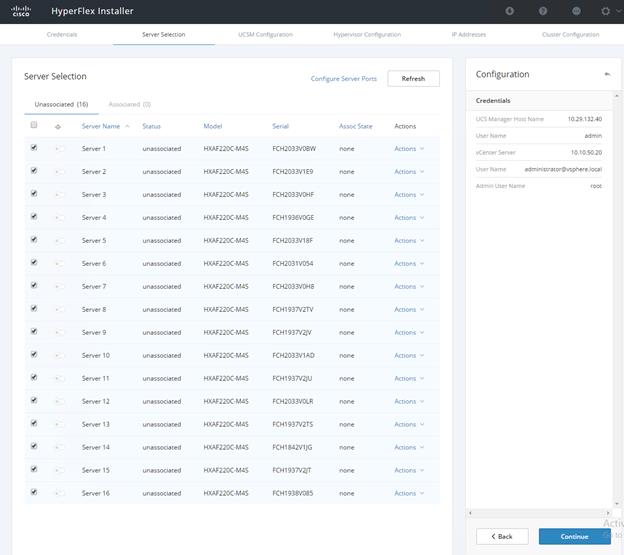Open Actions dropdown for Server 2
Viewport: 624px width, 555px height.
point(409,172)
